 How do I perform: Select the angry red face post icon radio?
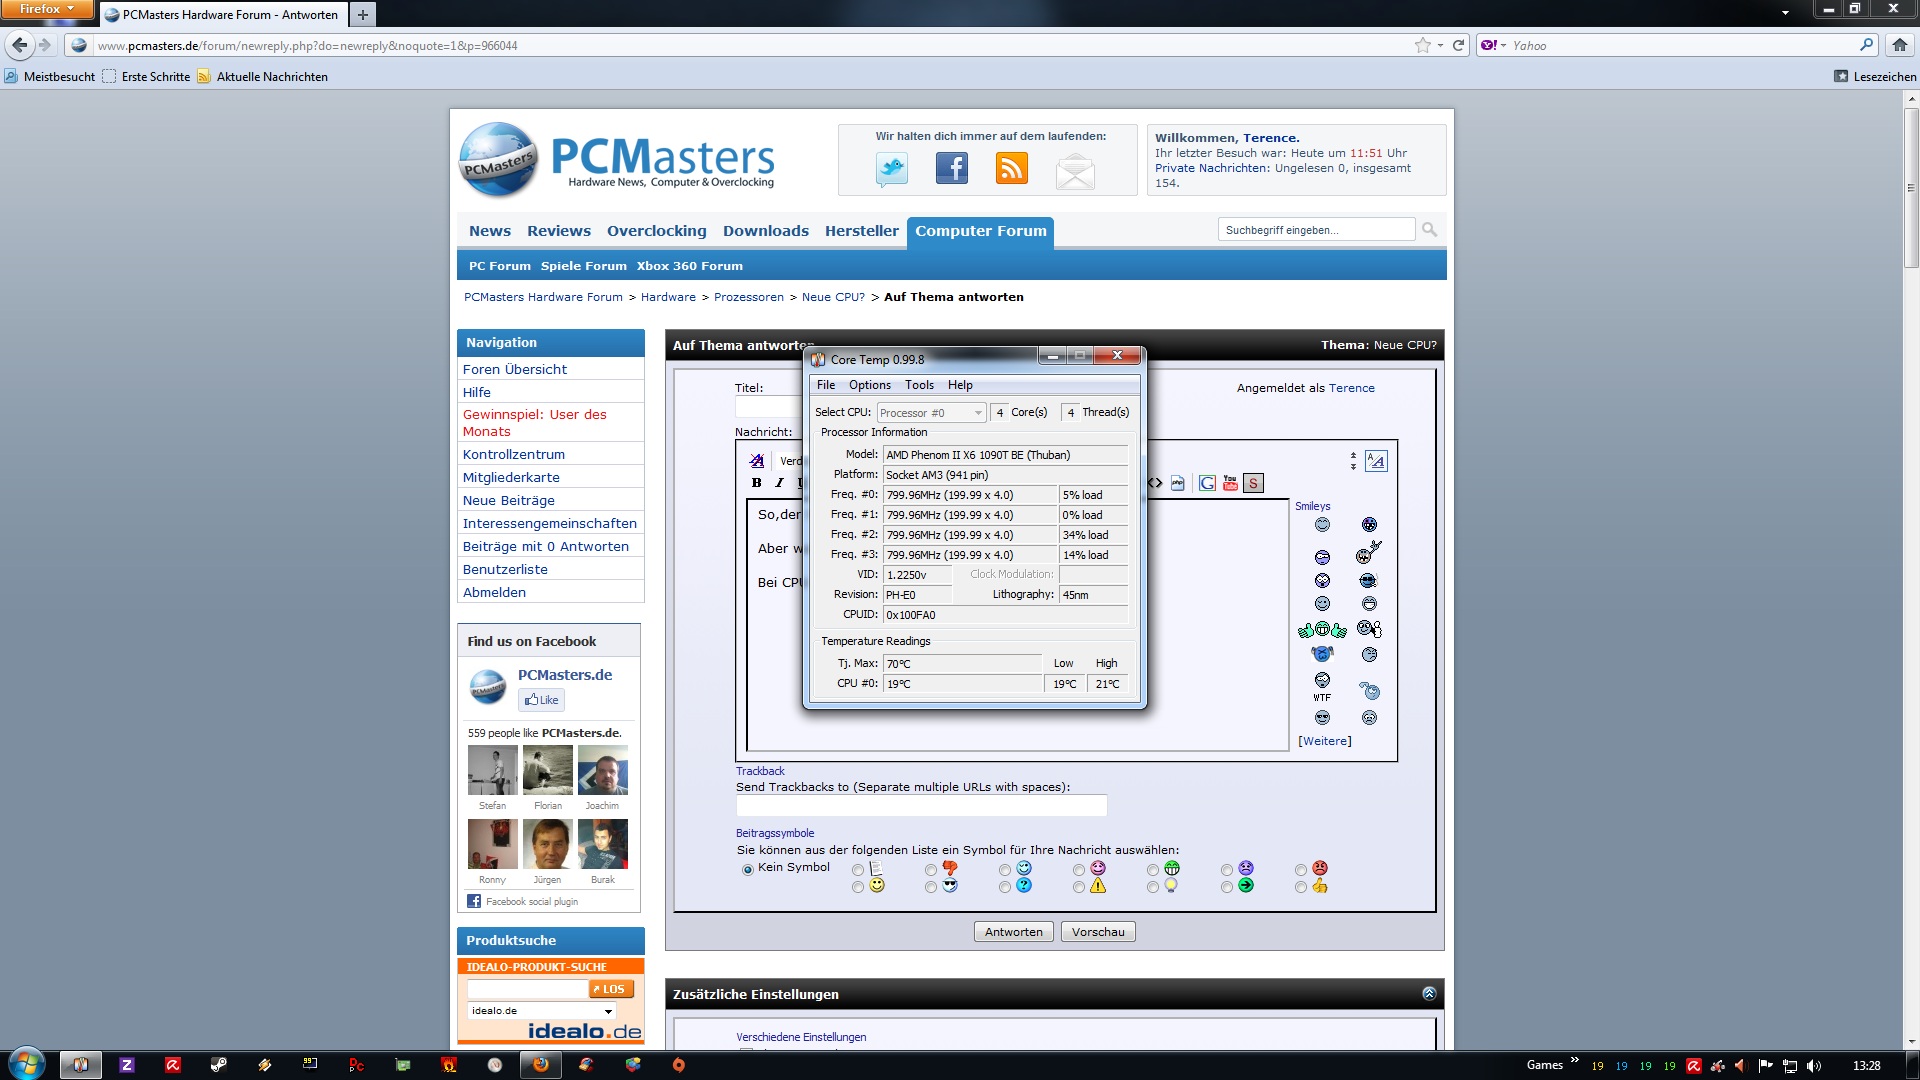[x=1301, y=870]
